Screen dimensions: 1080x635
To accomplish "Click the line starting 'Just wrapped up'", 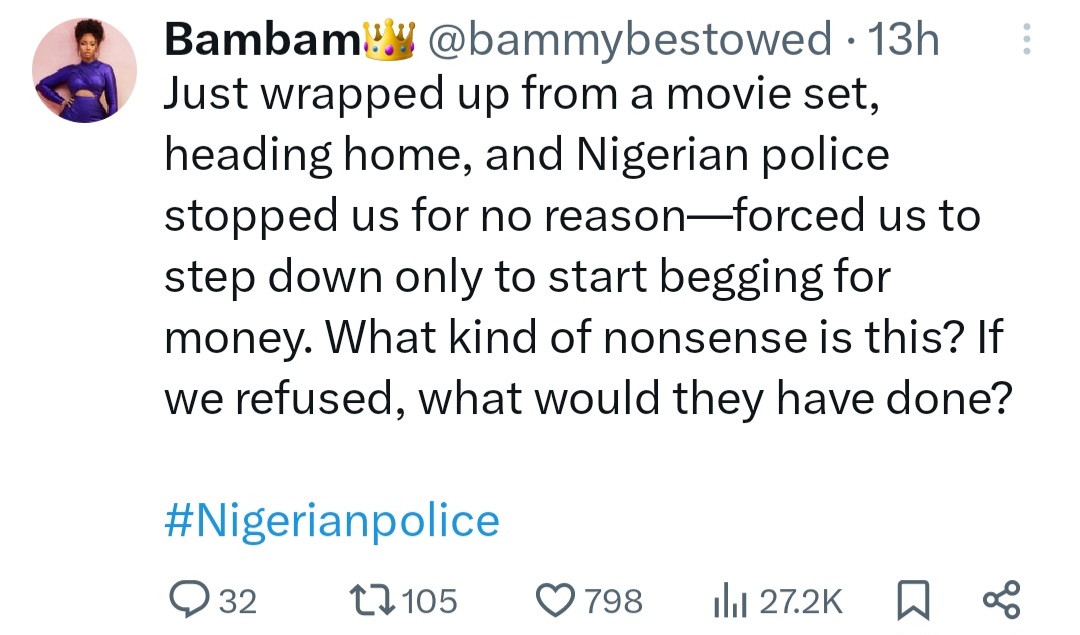I will pyautogui.click(x=524, y=93).
